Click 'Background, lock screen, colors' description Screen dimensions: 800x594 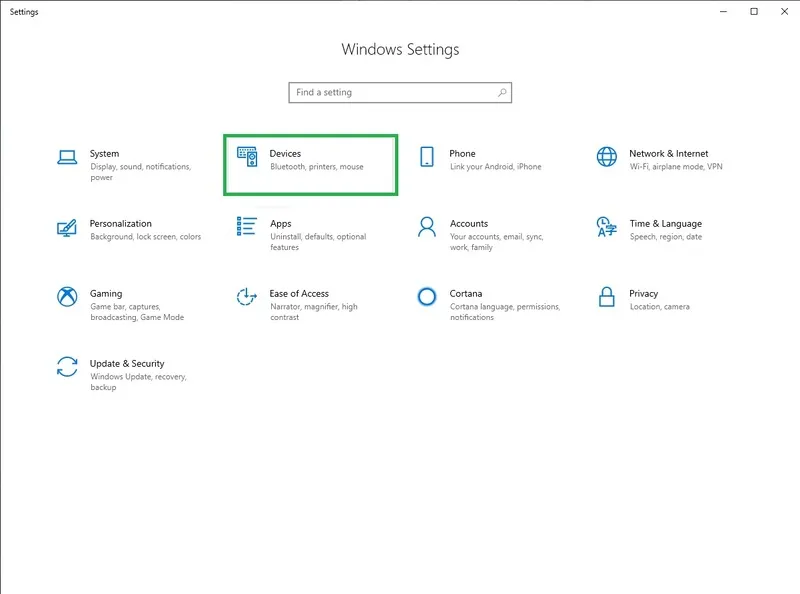tap(145, 237)
